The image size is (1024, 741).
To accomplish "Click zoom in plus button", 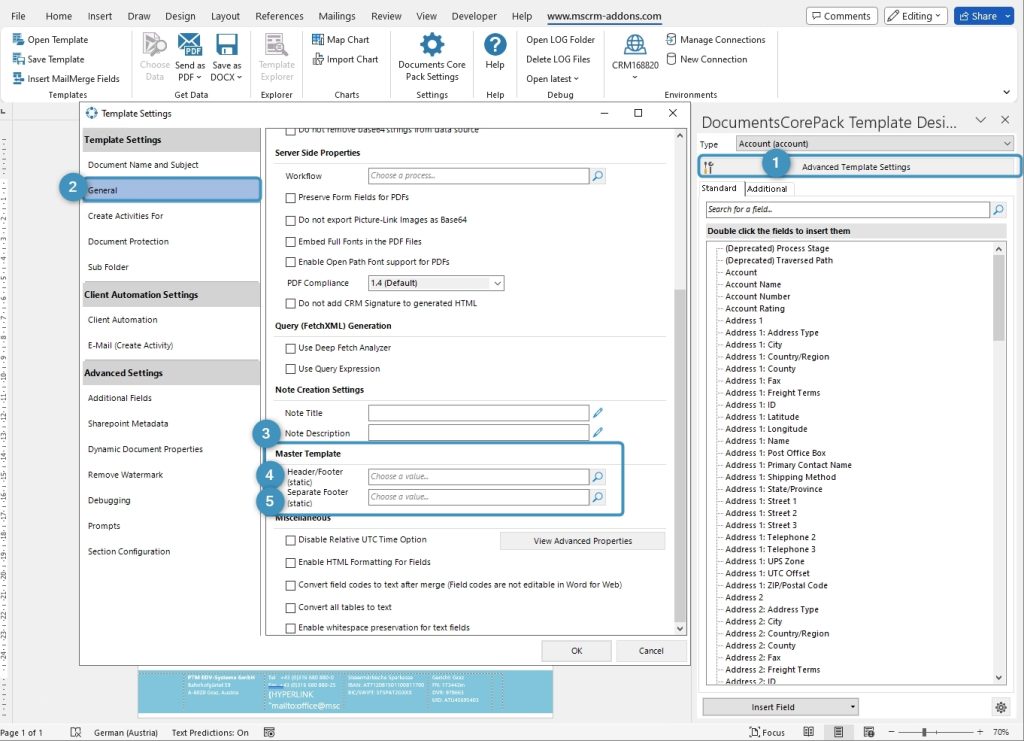I will click(980, 733).
